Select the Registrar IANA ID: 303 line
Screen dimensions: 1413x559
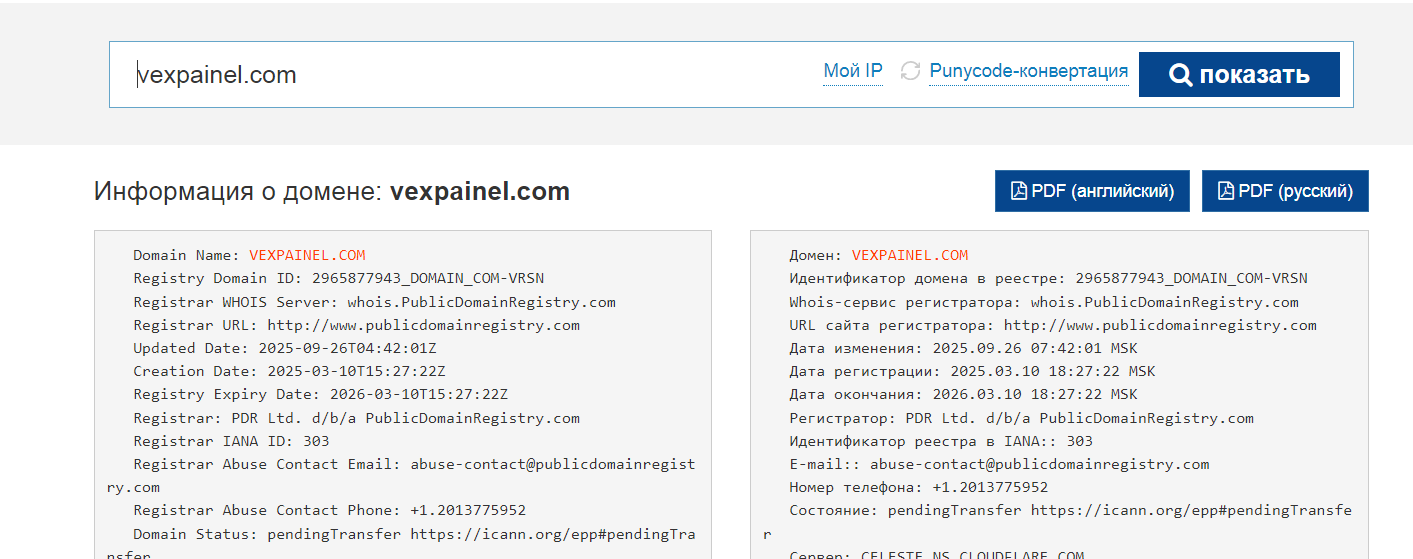coord(231,441)
